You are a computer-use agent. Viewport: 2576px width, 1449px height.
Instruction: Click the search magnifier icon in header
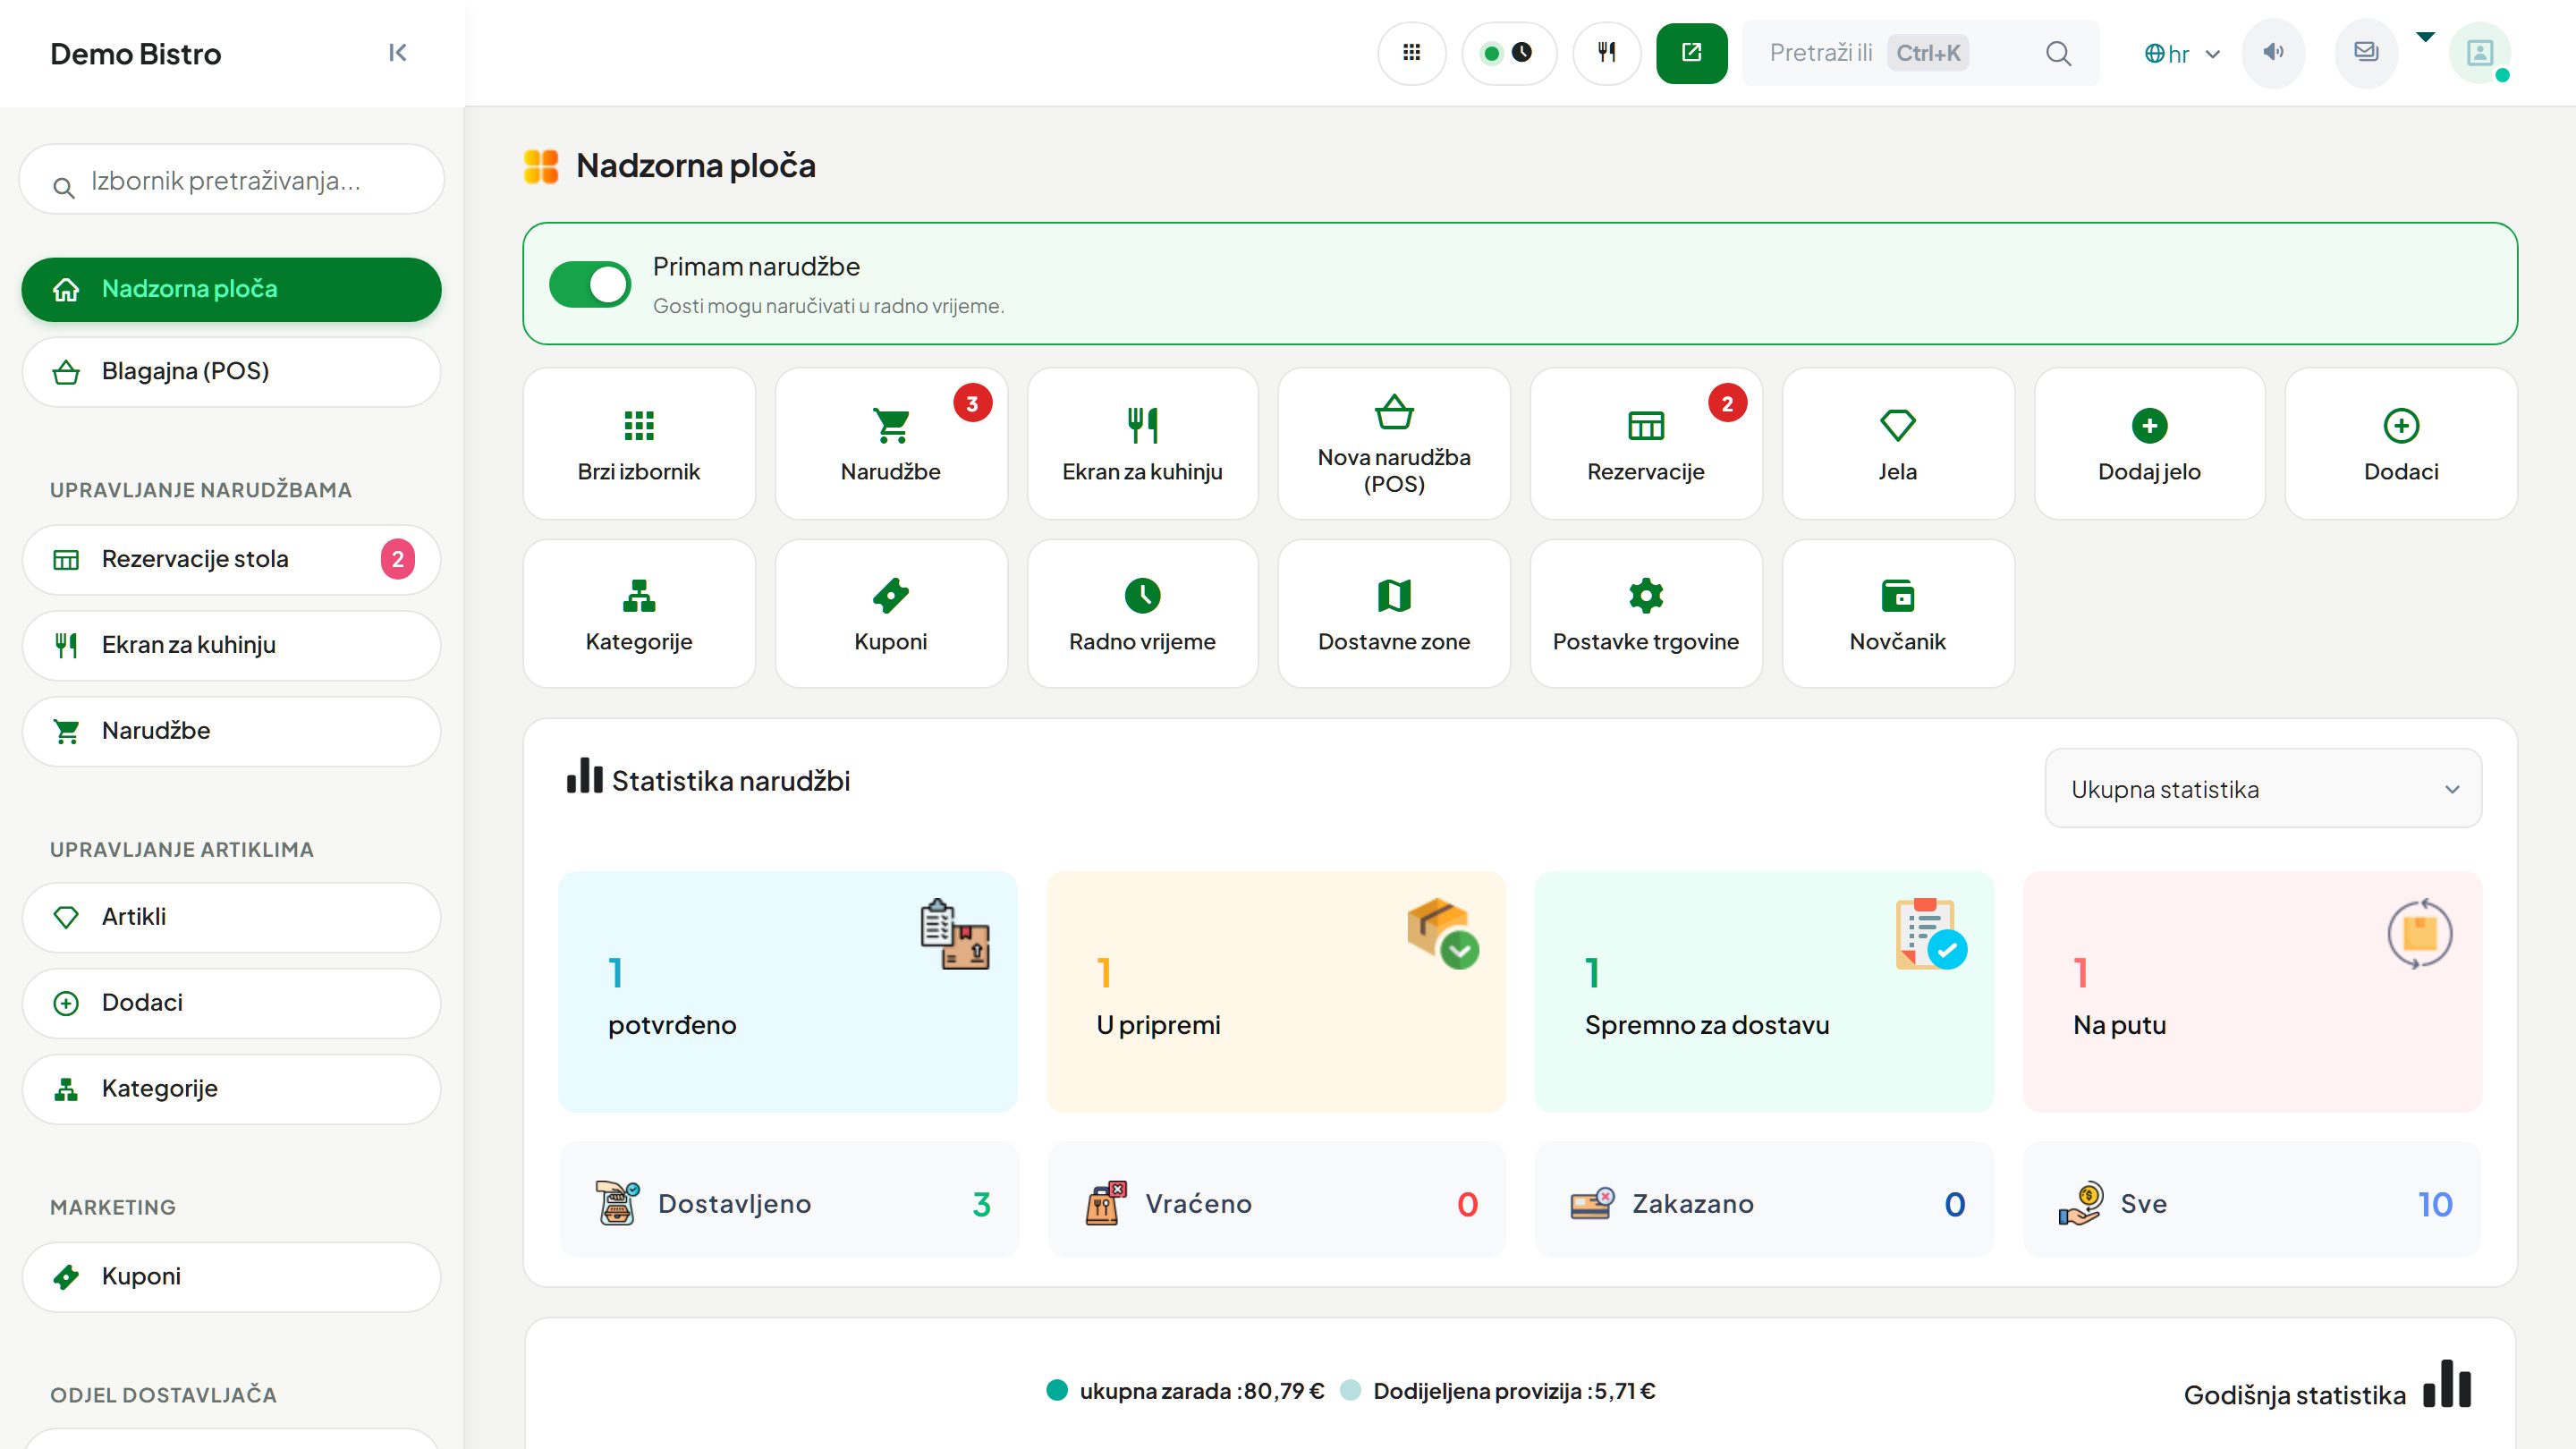click(x=2058, y=53)
